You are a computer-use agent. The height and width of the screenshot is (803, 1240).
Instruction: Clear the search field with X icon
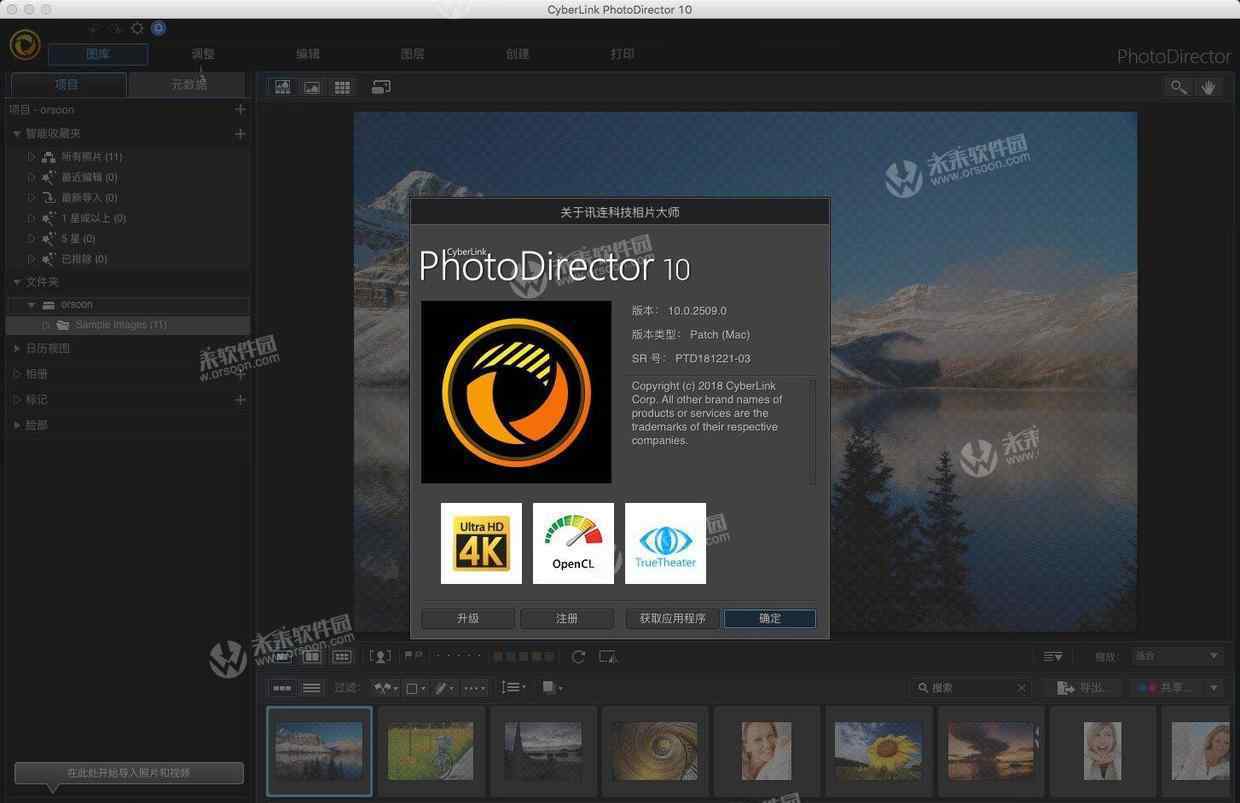[x=1021, y=688]
